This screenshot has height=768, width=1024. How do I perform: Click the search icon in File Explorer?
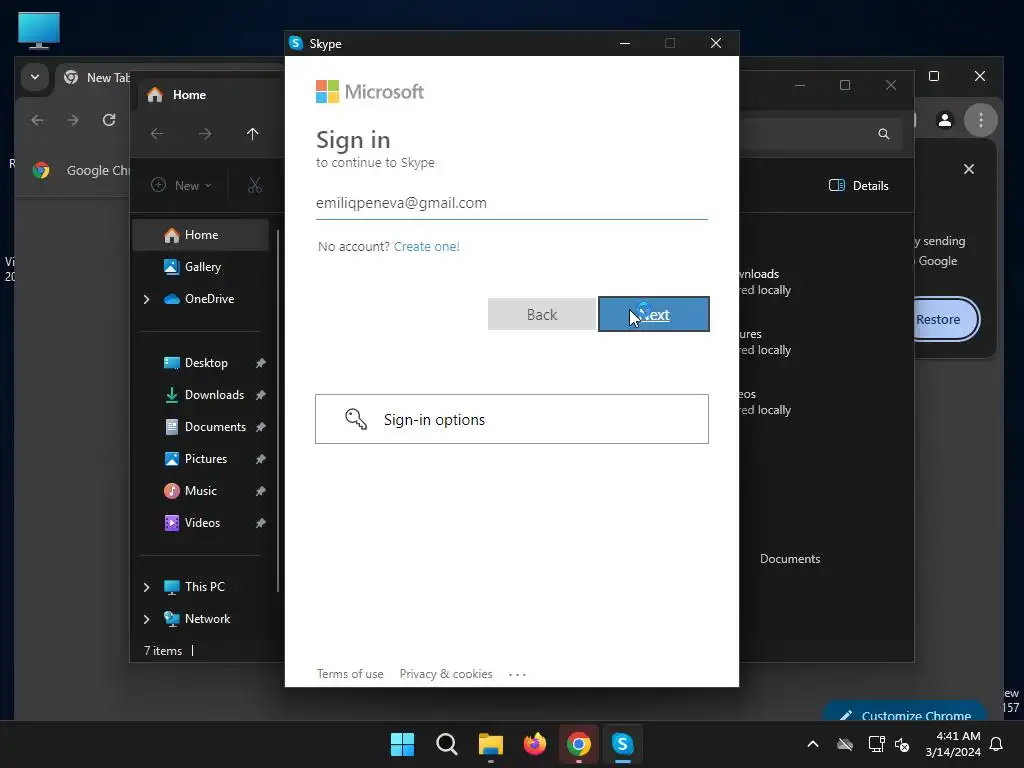[x=884, y=134]
